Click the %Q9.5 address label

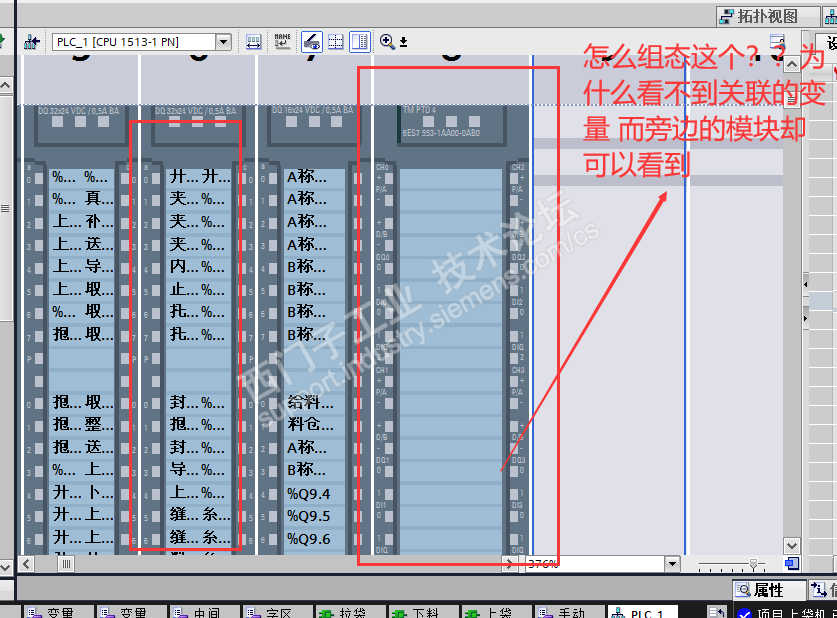click(x=309, y=517)
